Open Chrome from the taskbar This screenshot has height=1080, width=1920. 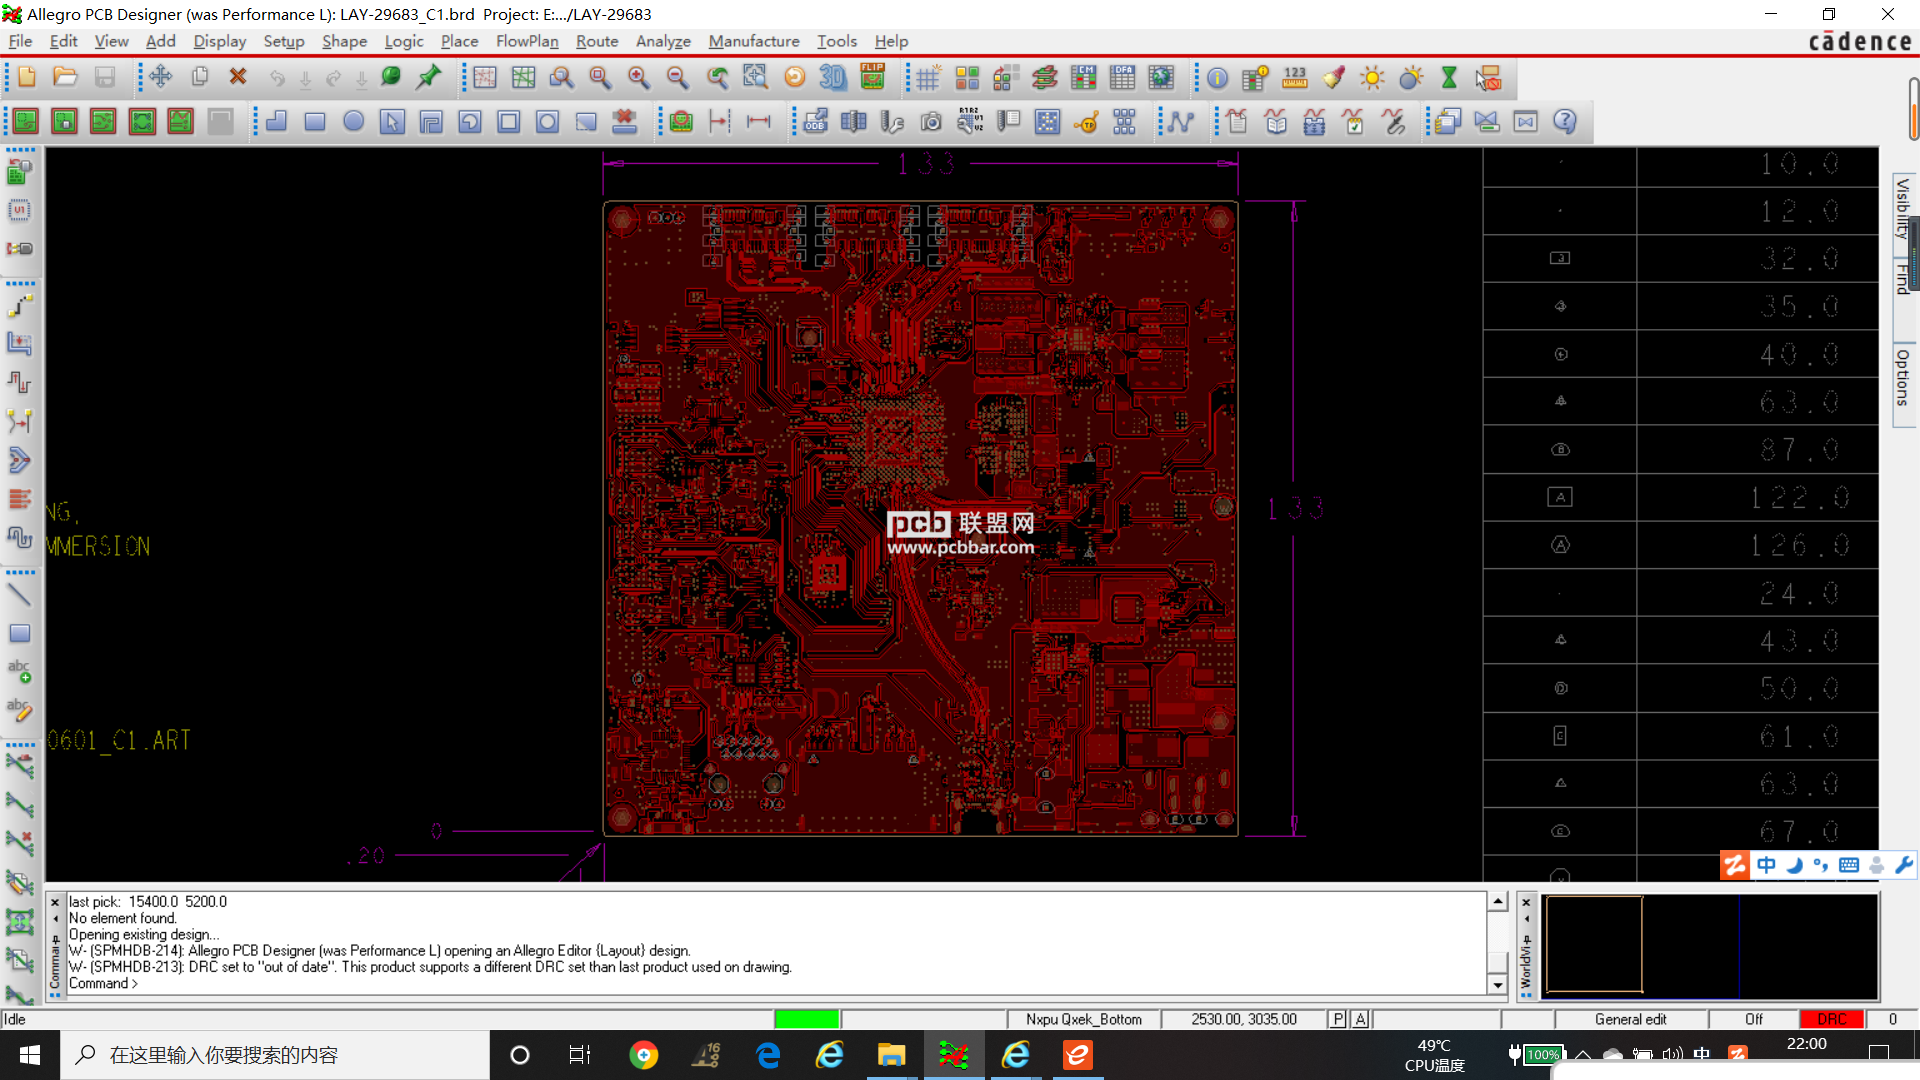tap(644, 1055)
